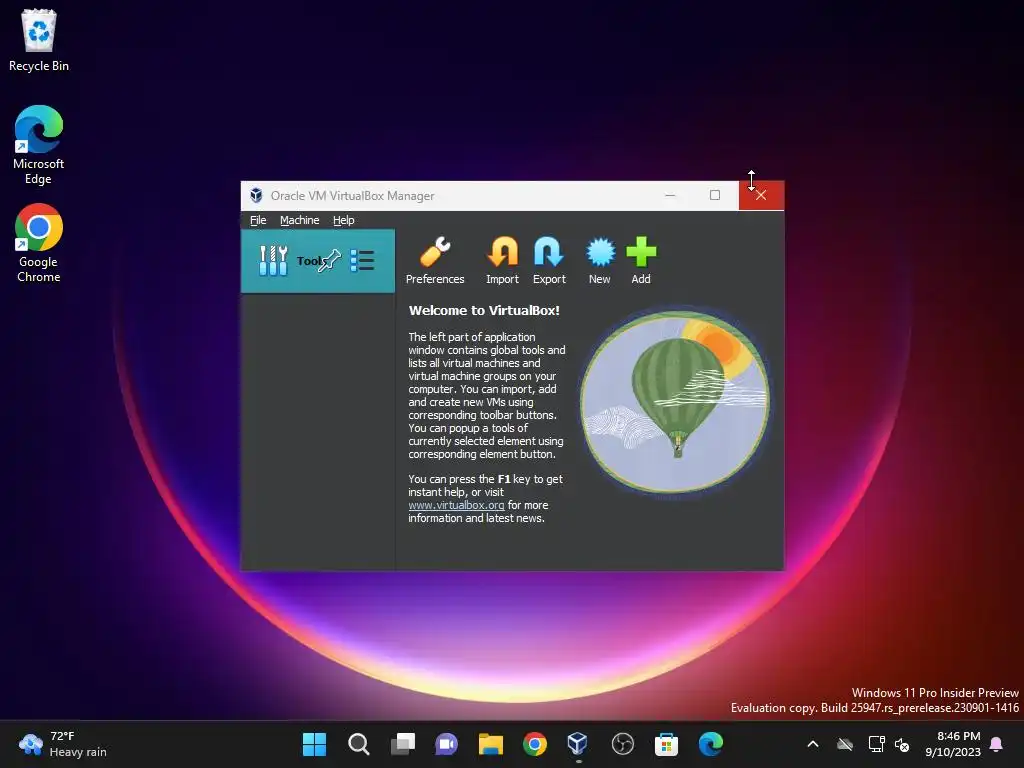Launch Chrome from the taskbar
The image size is (1024, 768).
pos(535,744)
